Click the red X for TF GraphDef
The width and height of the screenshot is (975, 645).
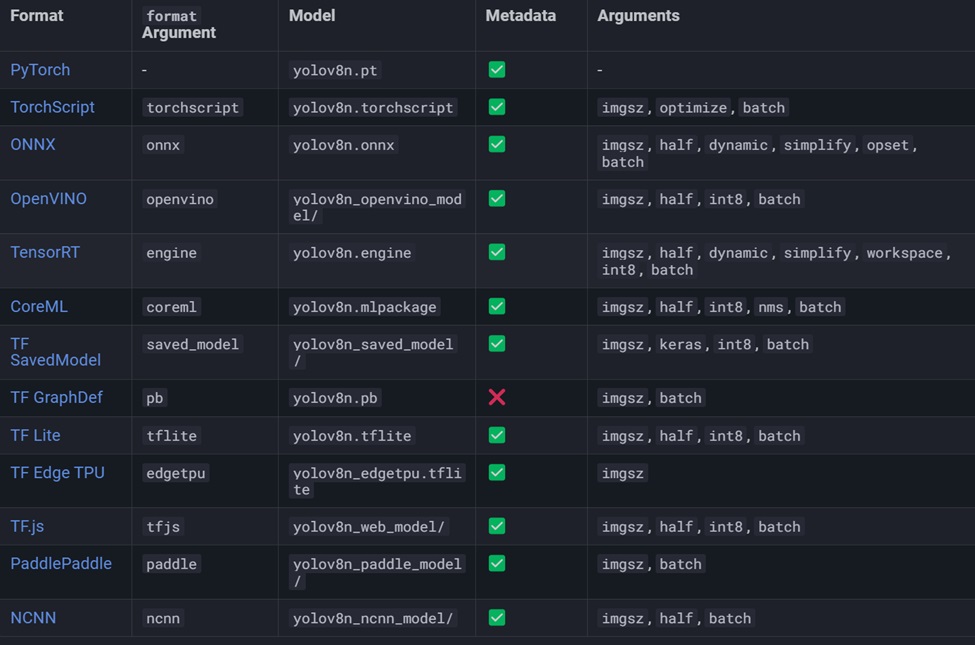click(497, 397)
